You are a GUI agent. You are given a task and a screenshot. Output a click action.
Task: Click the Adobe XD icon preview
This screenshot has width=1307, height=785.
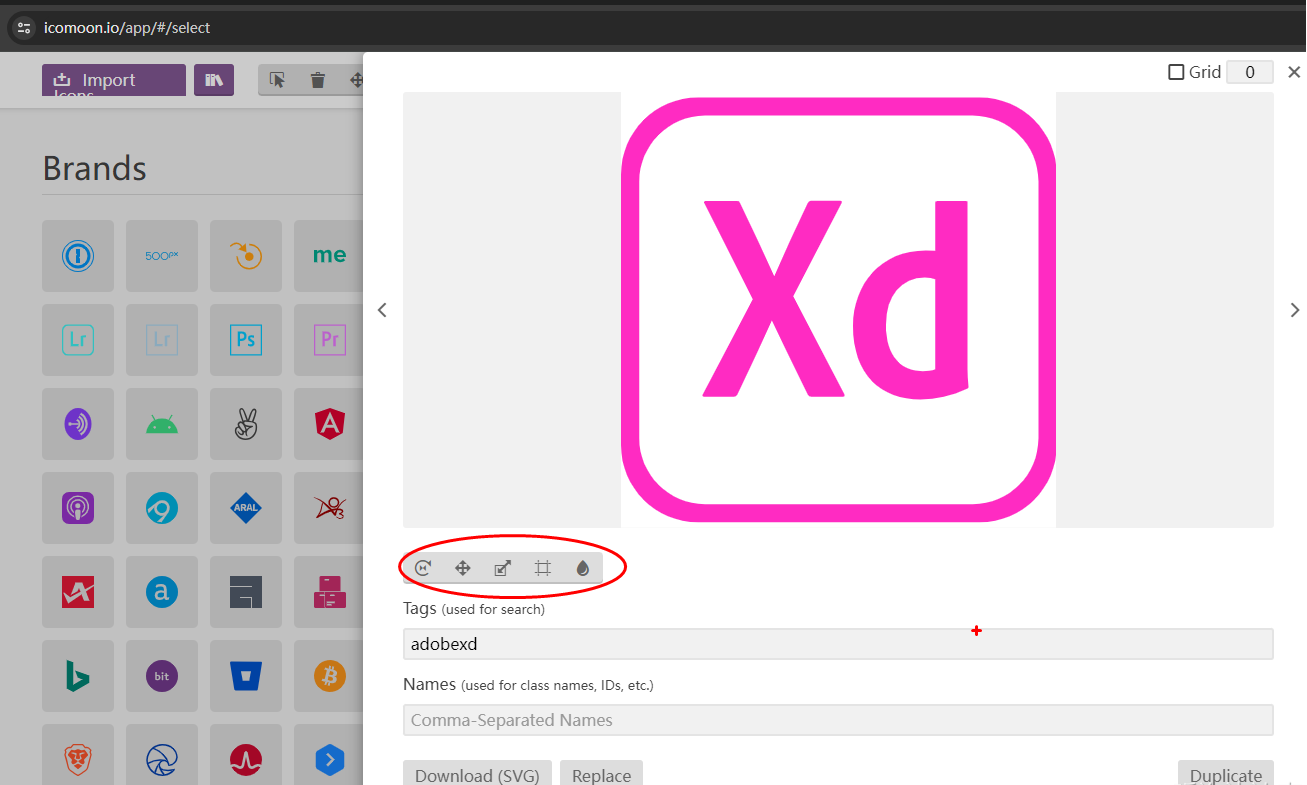pyautogui.click(x=838, y=310)
